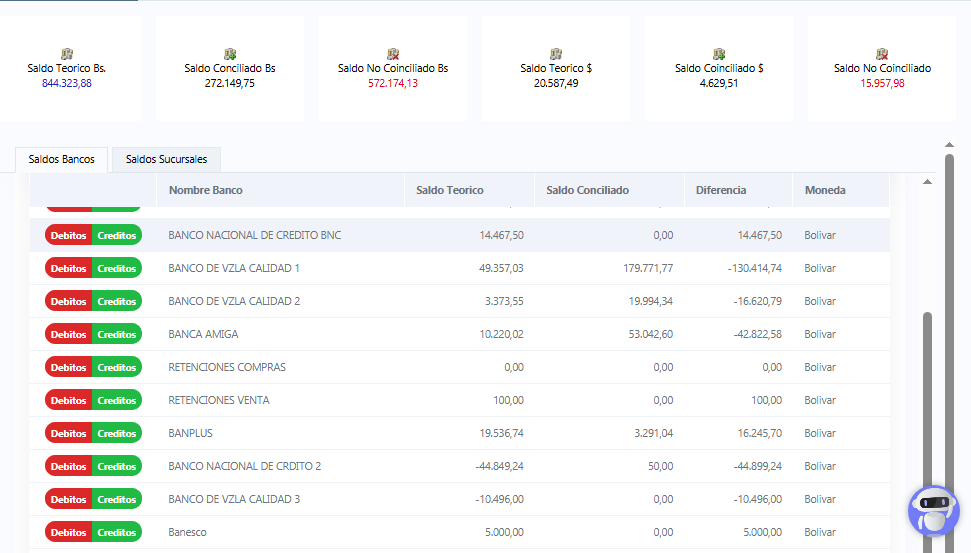
Task: Sort by Nombre Banco column header
Action: pyautogui.click(x=205, y=190)
